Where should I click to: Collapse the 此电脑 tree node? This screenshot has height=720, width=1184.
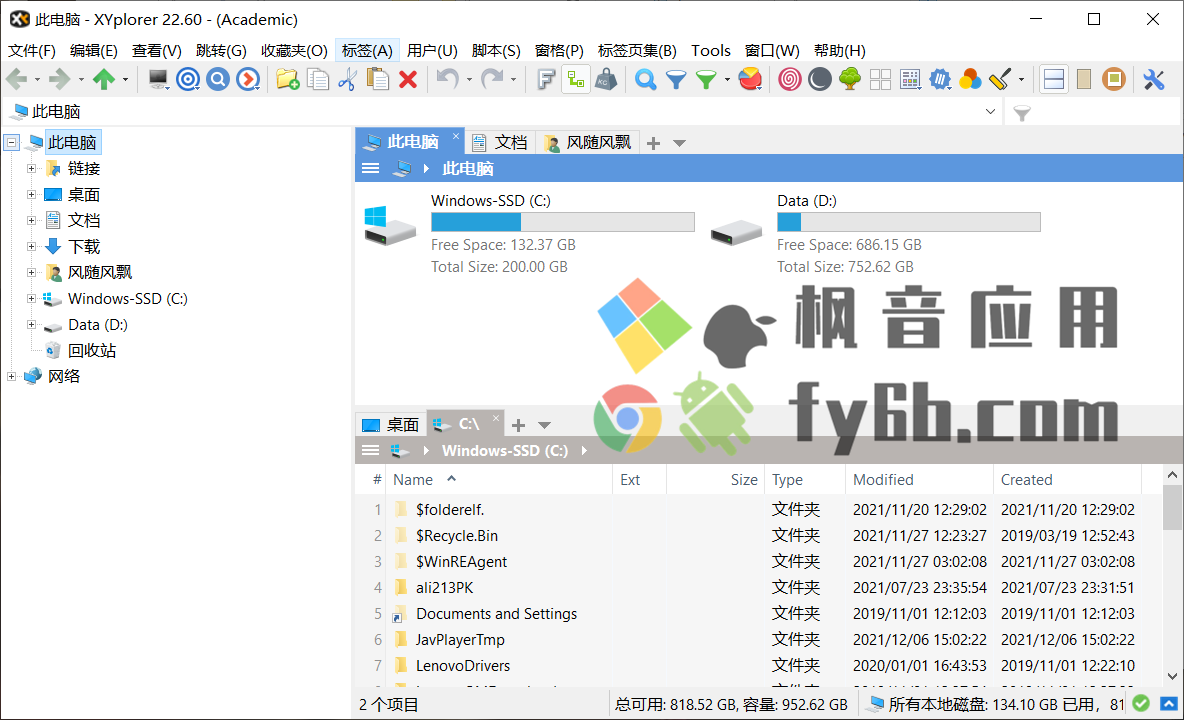11,142
